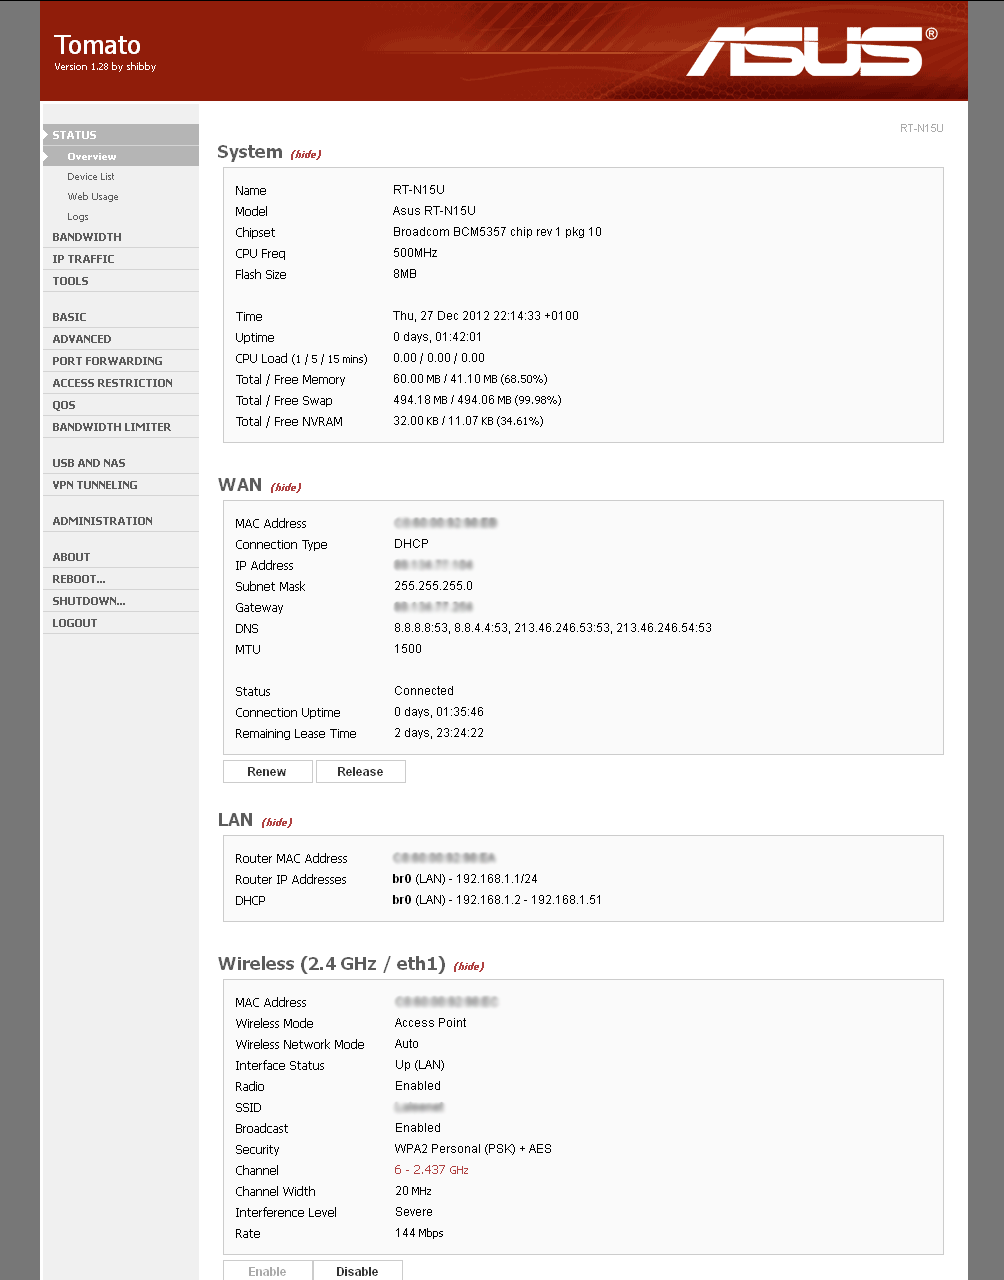Click the LAN DHCP range value
Image resolution: width=1004 pixels, height=1280 pixels.
pyautogui.click(x=497, y=900)
